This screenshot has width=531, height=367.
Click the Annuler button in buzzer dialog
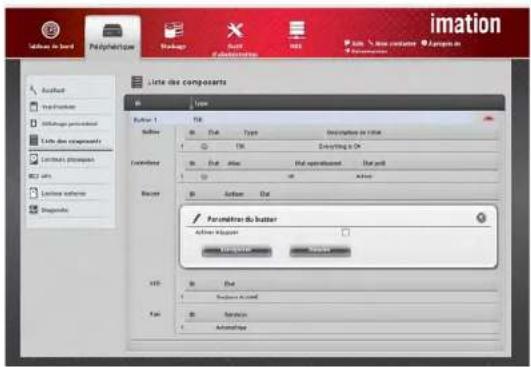320,251
